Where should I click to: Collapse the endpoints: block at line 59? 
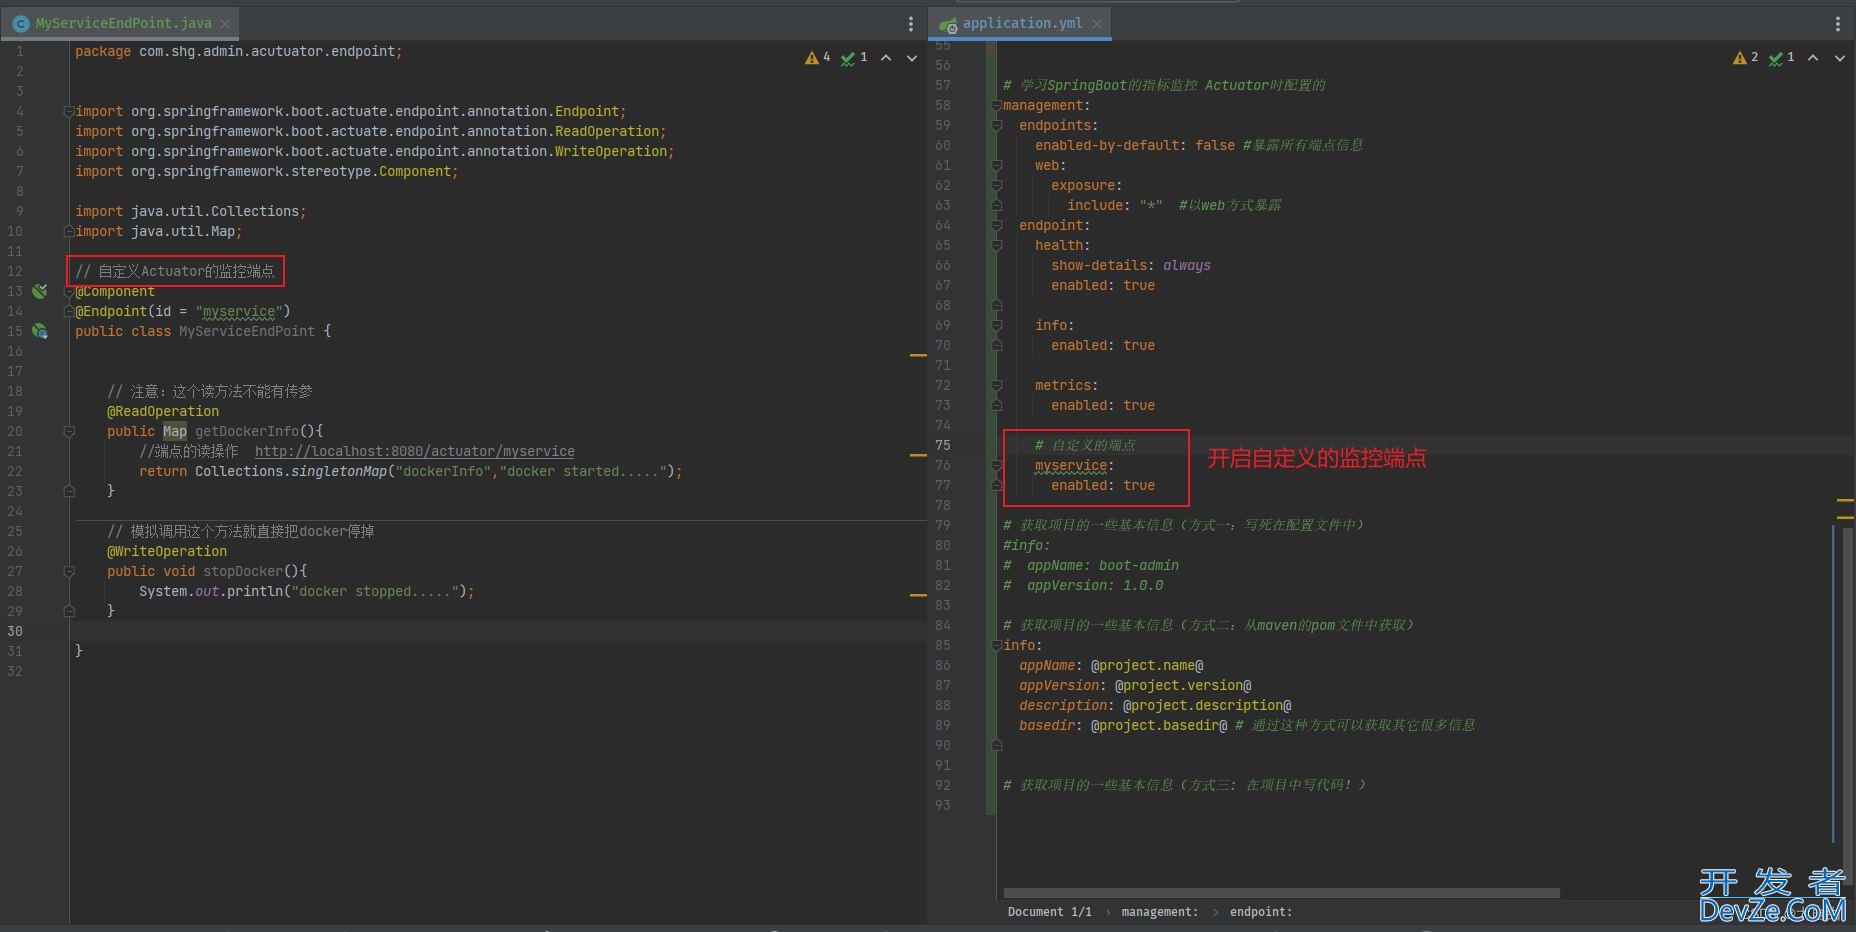pyautogui.click(x=996, y=125)
